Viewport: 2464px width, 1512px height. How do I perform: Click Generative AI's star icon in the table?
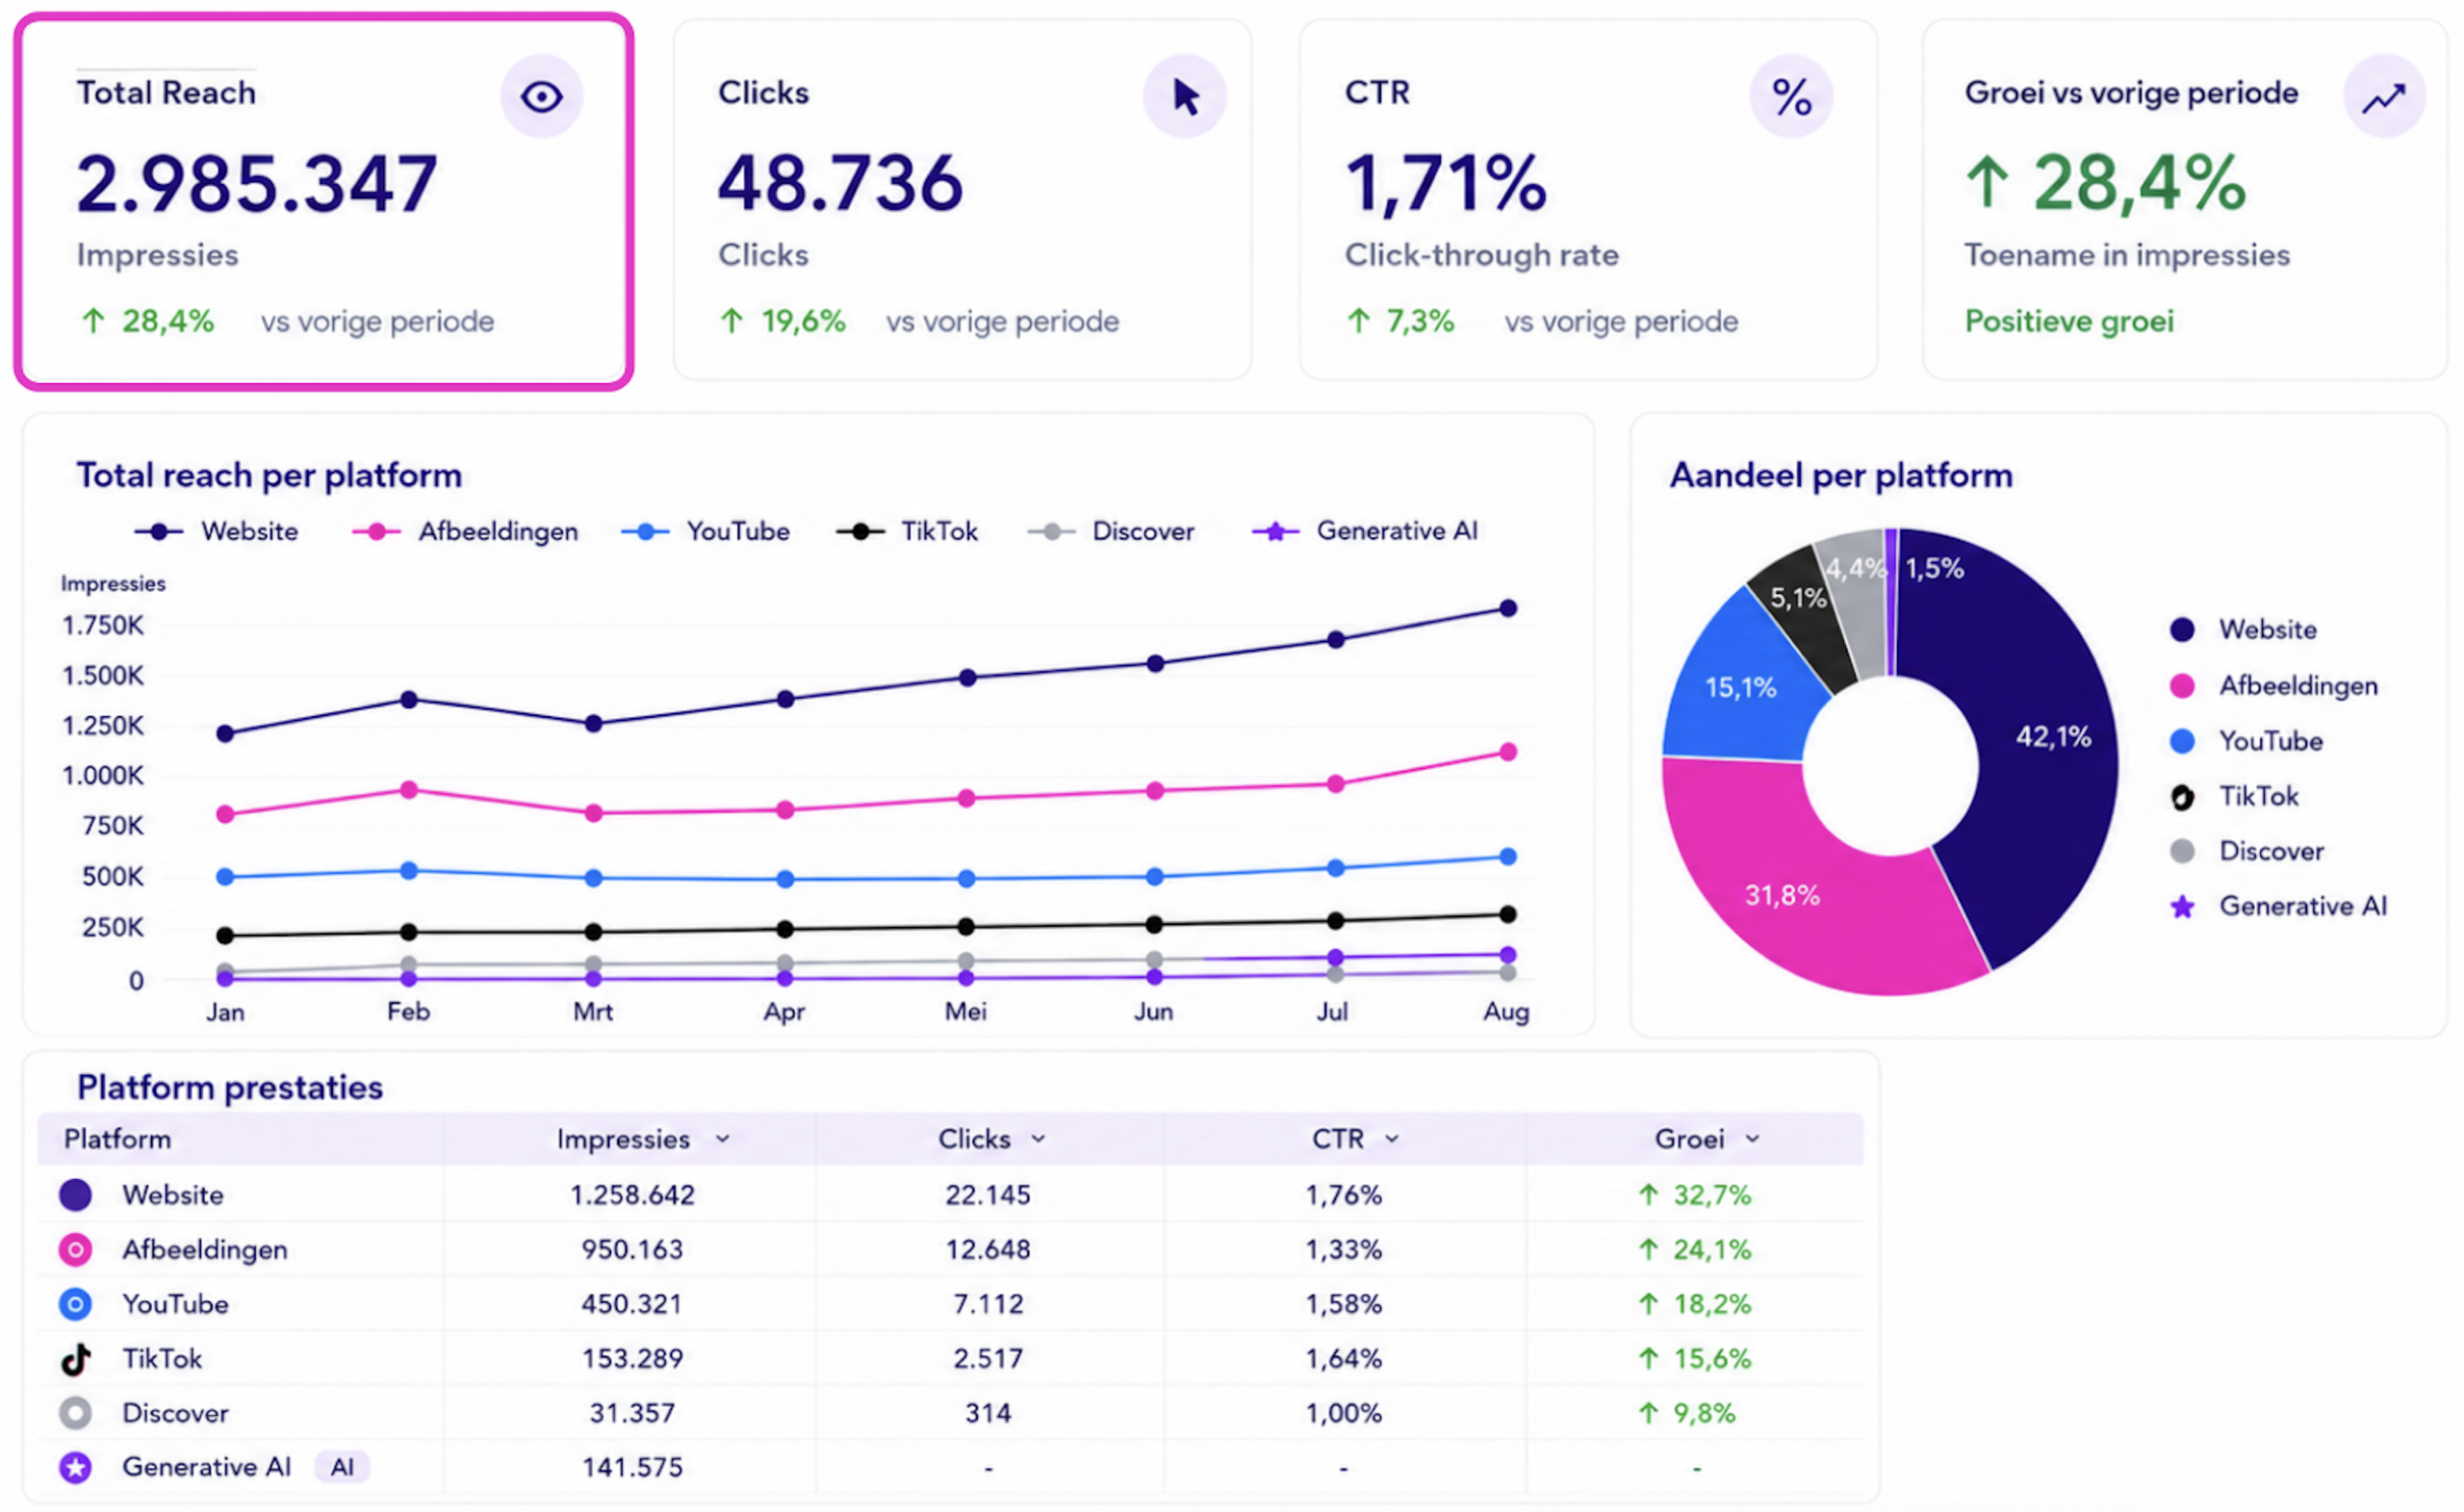click(x=76, y=1467)
